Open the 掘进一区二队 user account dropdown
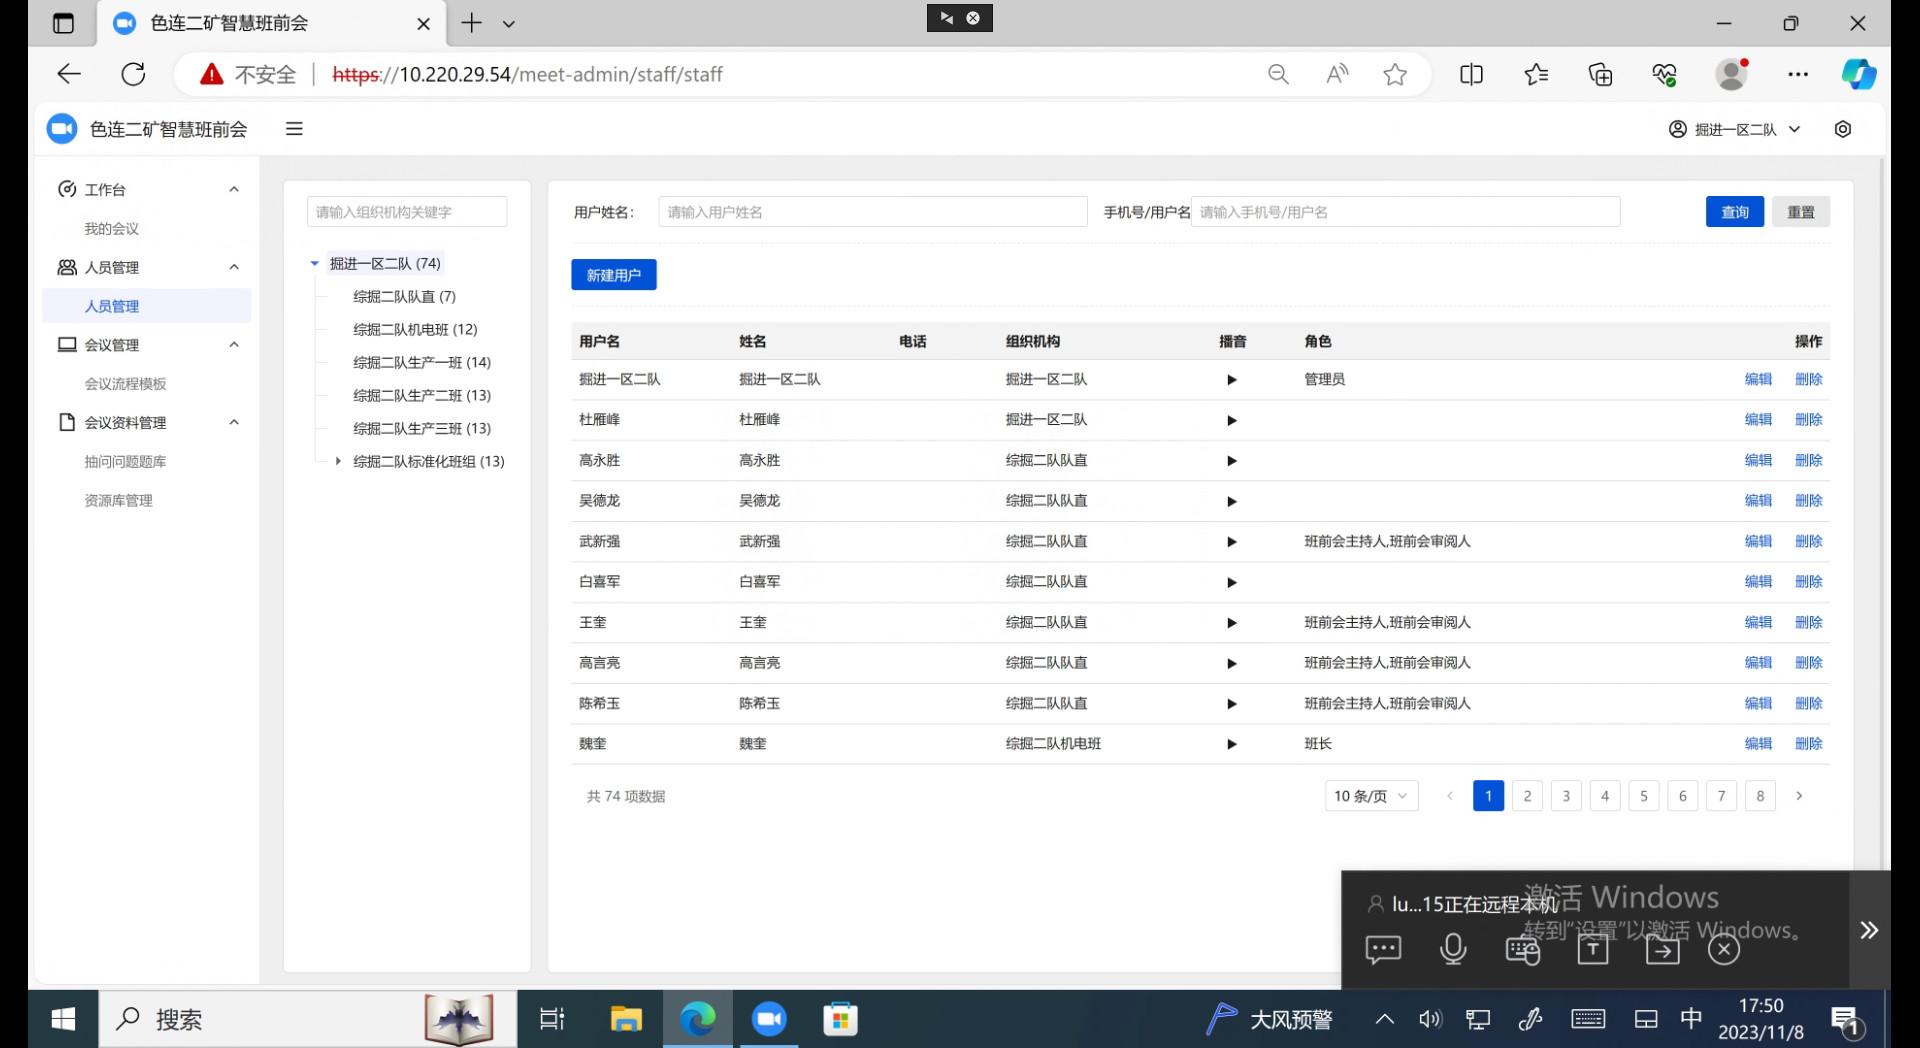 pyautogui.click(x=1735, y=129)
